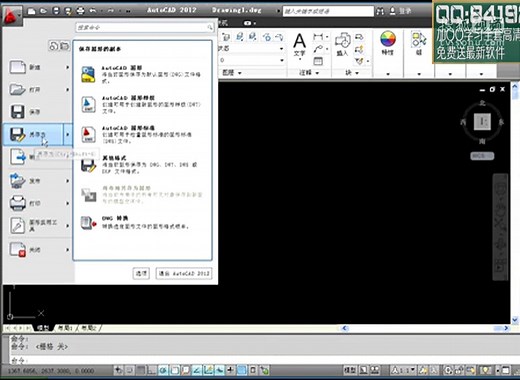Open the dimension tool dropdown arrow
The width and height of the screenshot is (520, 380).
pos(327,37)
